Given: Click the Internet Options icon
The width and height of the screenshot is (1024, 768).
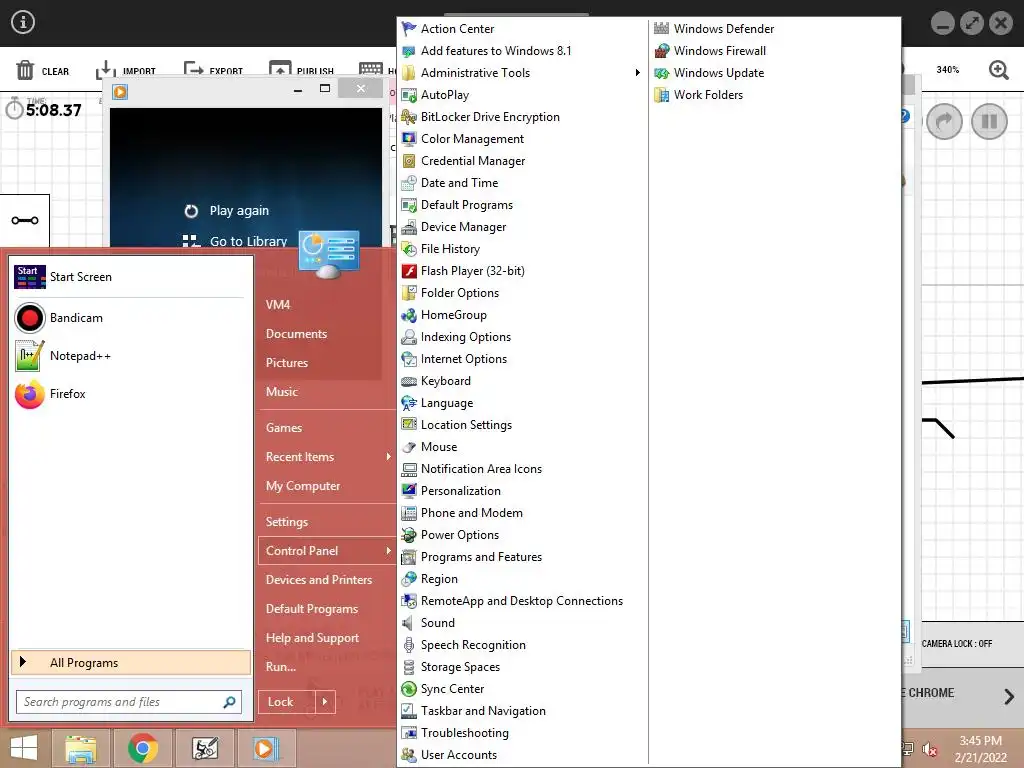Looking at the screenshot, I should tap(409, 359).
